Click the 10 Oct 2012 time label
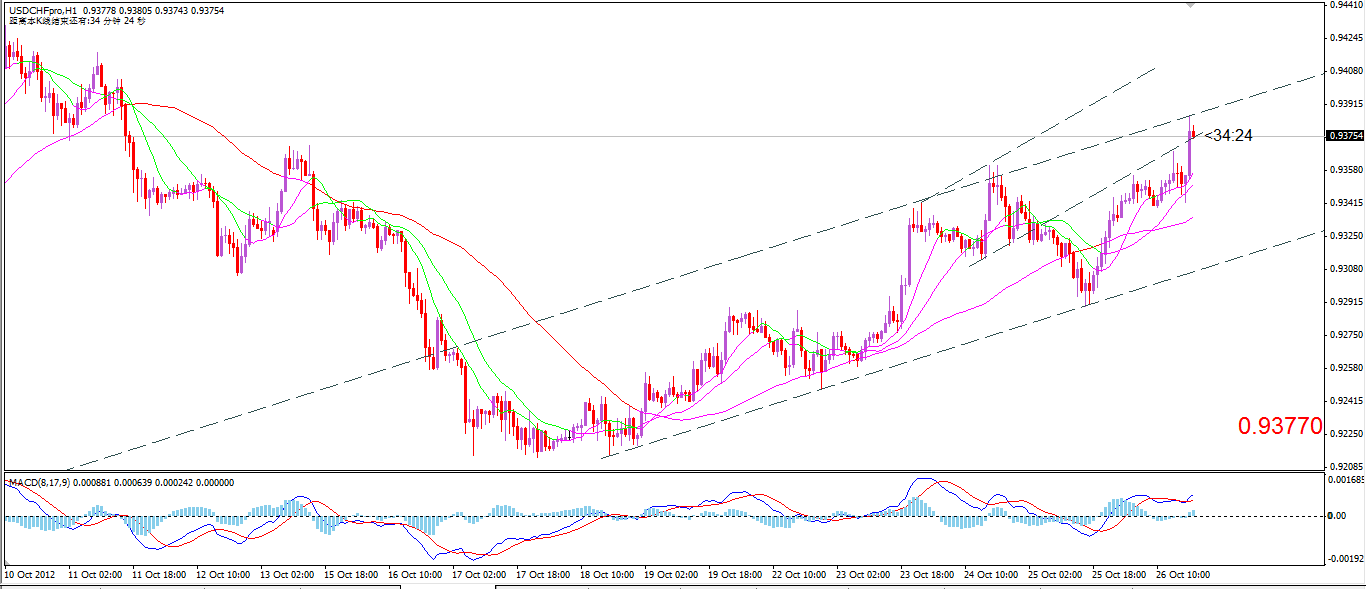Screen dimensions: 1366x589 click(30, 575)
